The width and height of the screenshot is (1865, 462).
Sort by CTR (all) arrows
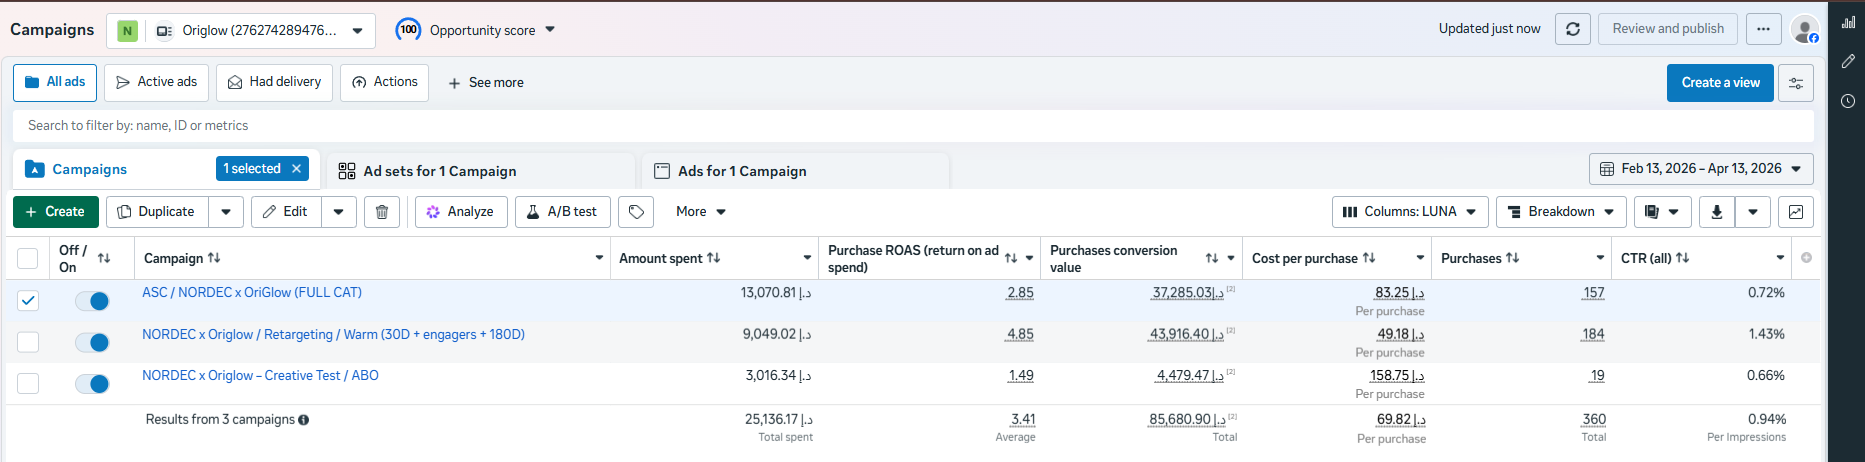coord(1683,258)
